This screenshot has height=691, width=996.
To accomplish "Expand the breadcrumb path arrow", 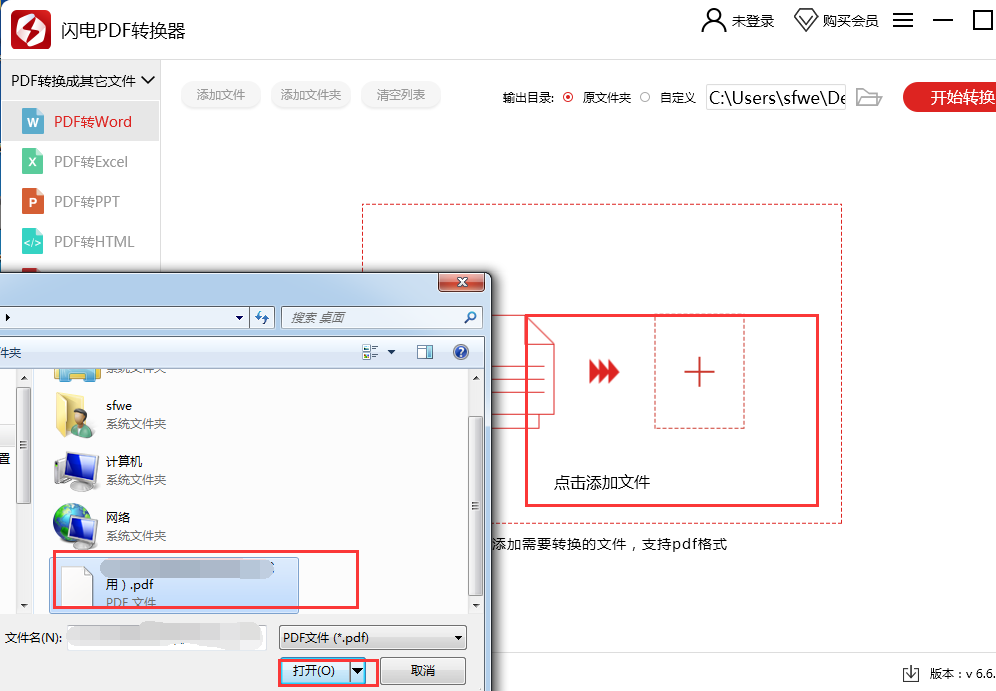I will (7, 317).
